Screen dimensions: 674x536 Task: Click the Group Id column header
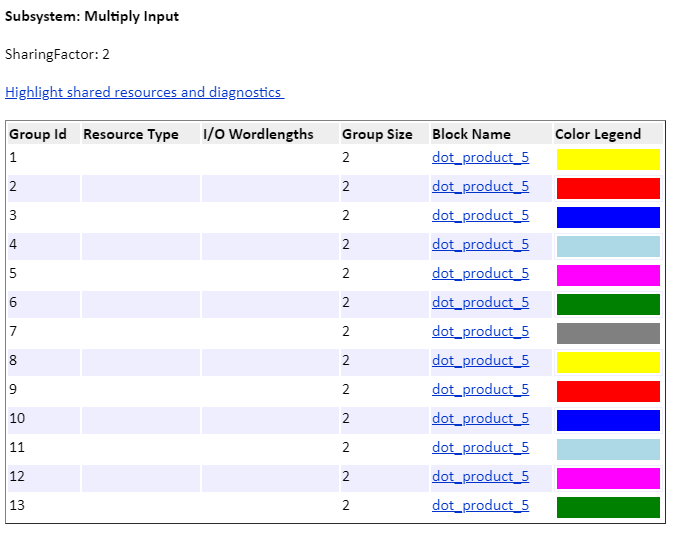pos(38,134)
